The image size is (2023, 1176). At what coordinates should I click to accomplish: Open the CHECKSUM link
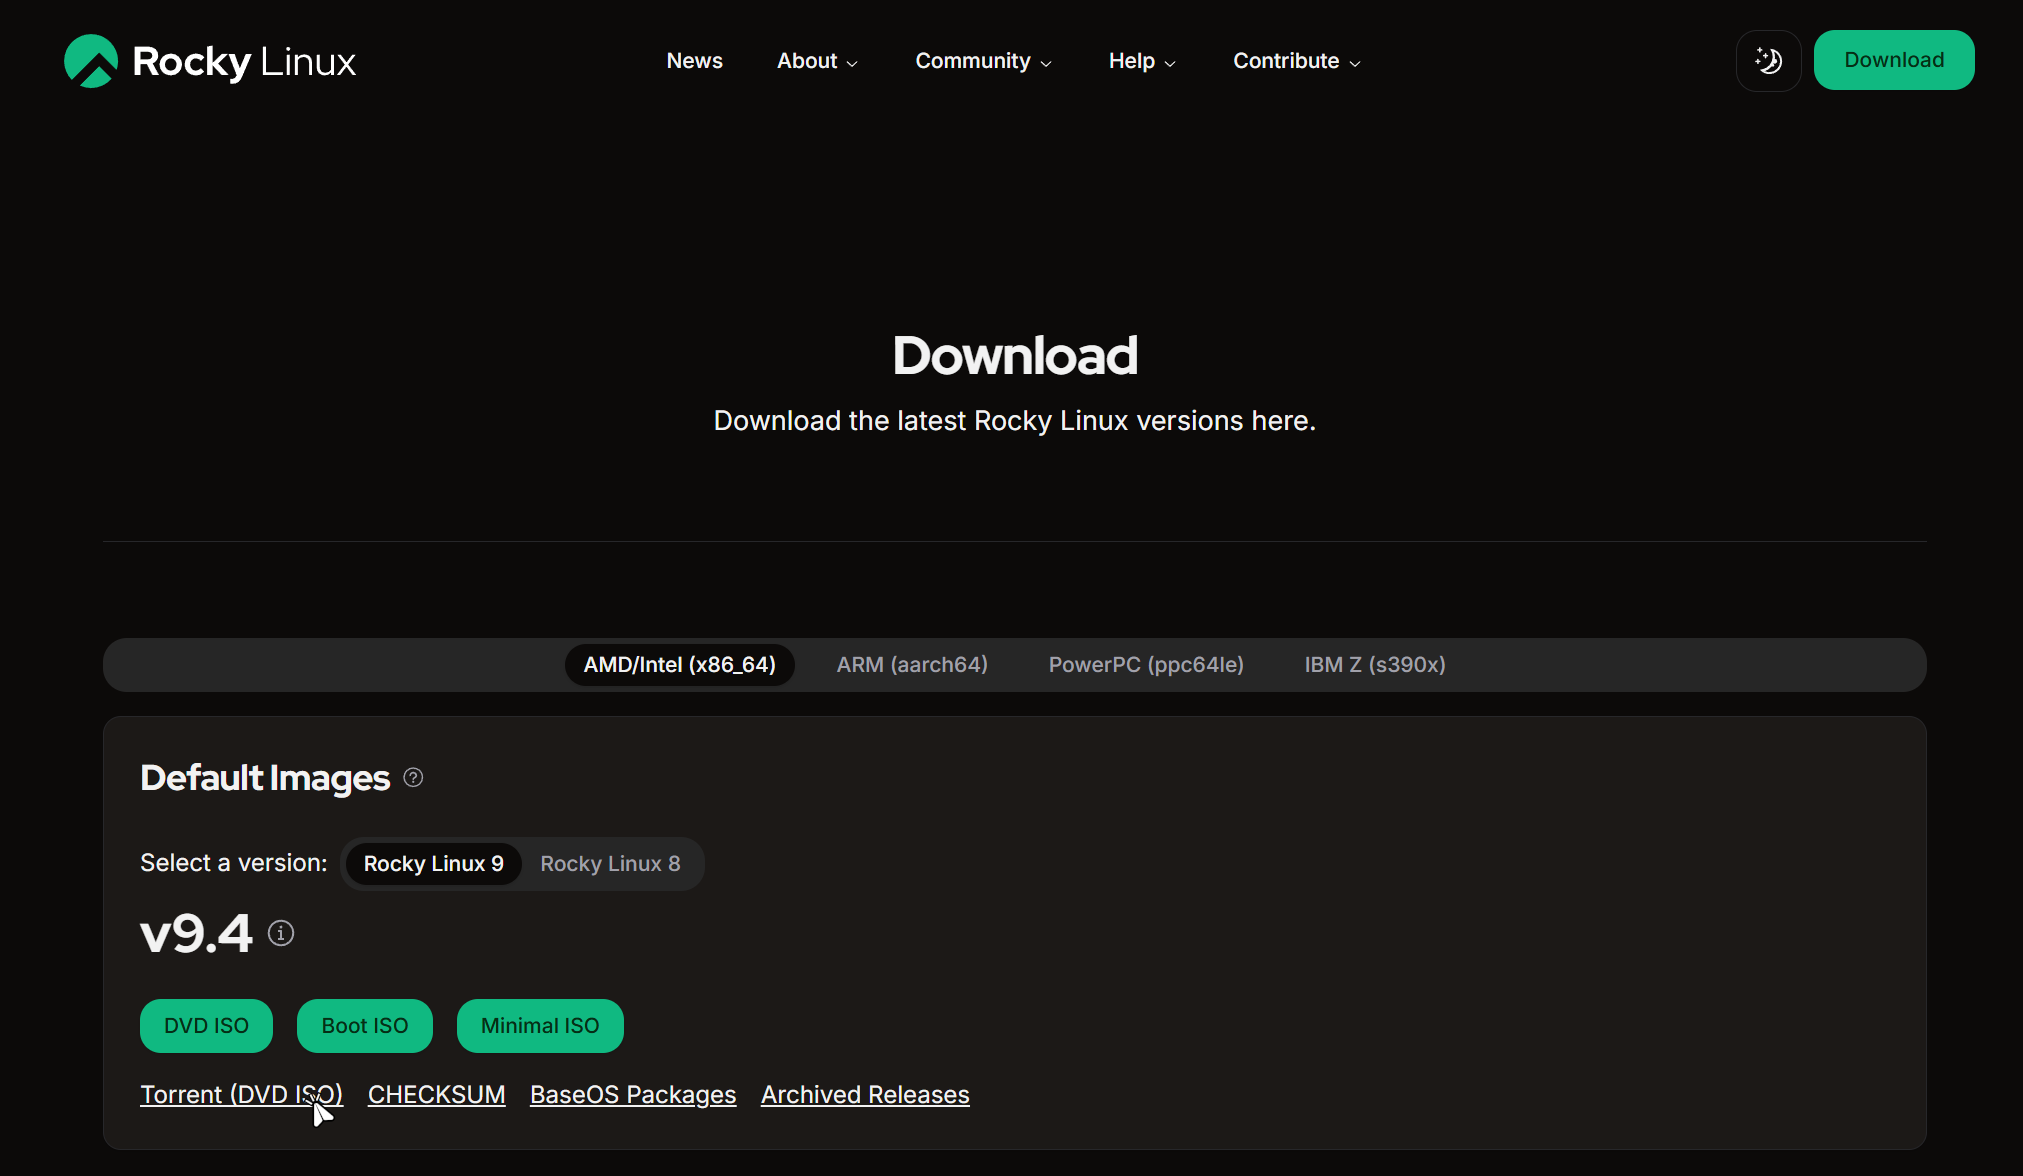pos(436,1095)
